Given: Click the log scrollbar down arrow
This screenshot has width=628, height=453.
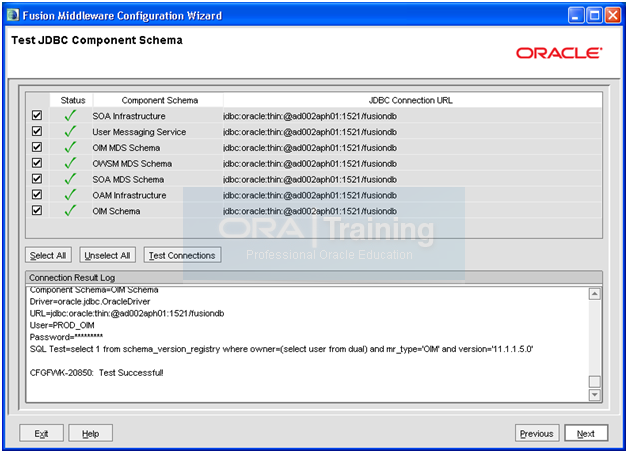Looking at the screenshot, I should tap(595, 395).
